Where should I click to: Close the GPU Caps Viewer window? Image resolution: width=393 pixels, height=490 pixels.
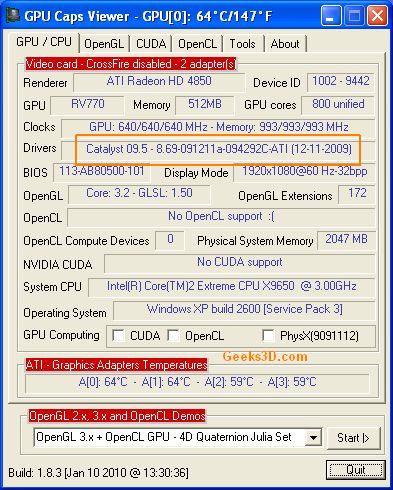(377, 16)
